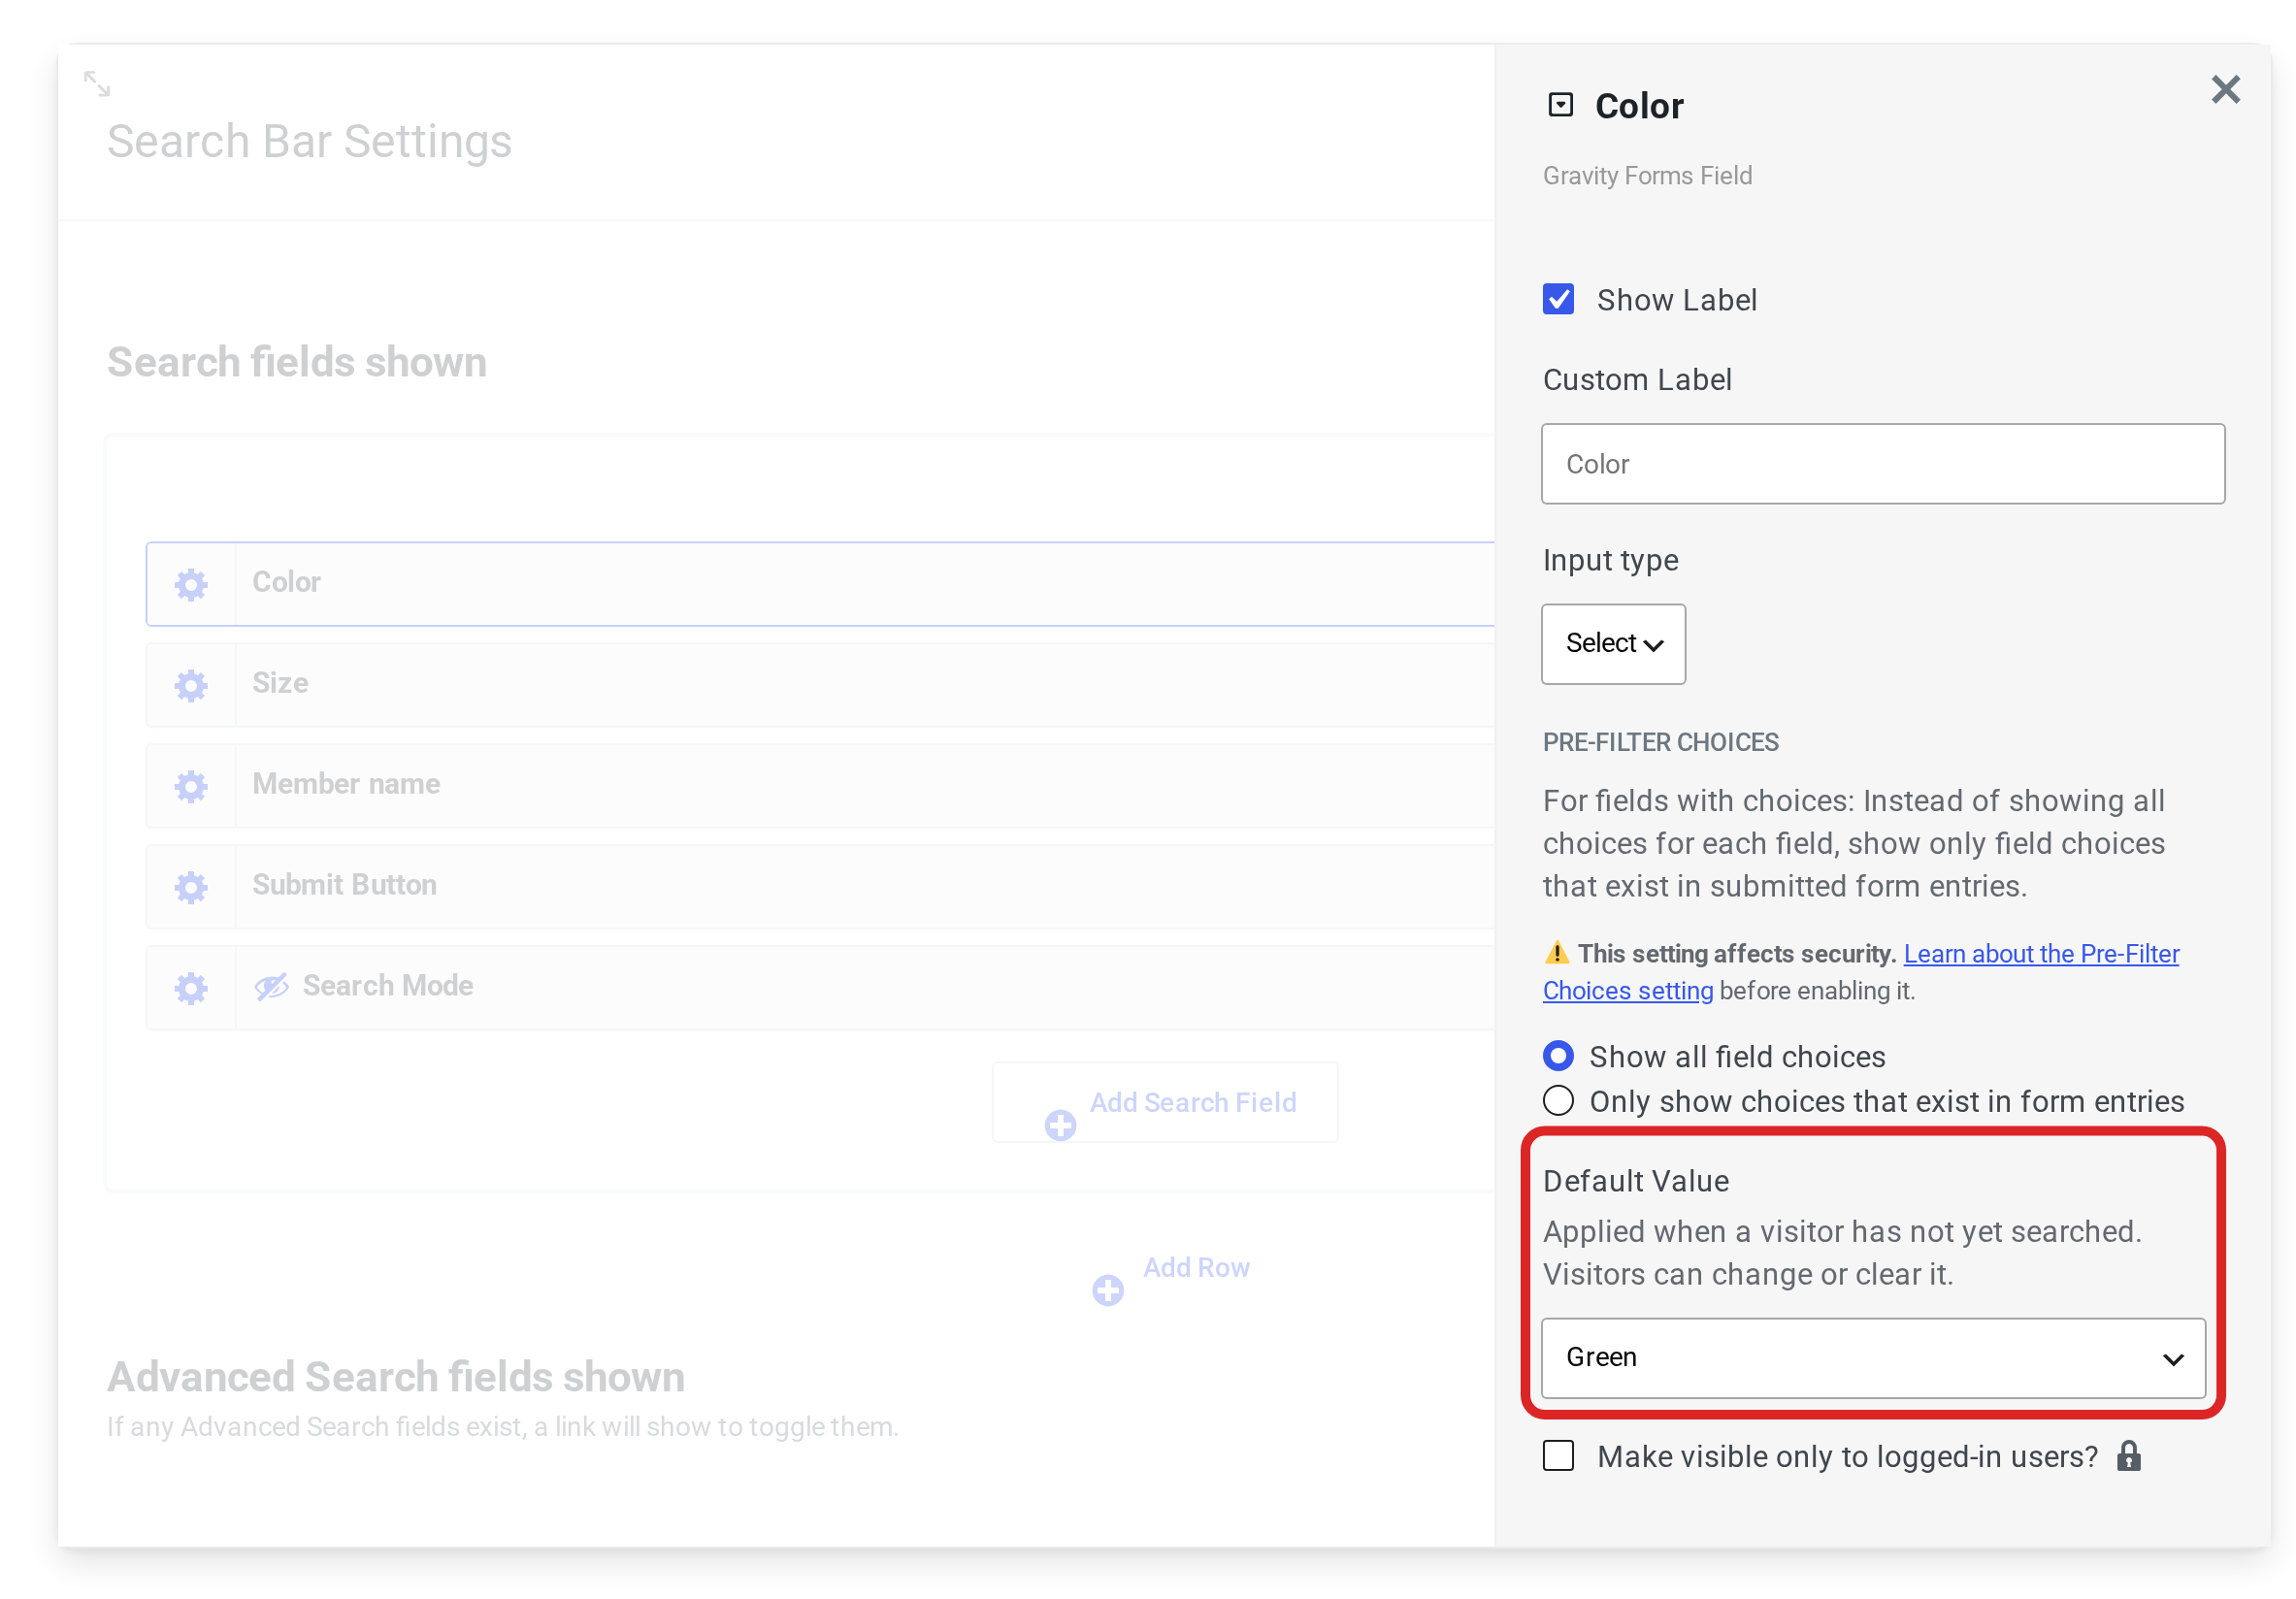Open settings gear for Color field
The height and width of the screenshot is (1599, 2296).
click(x=191, y=584)
